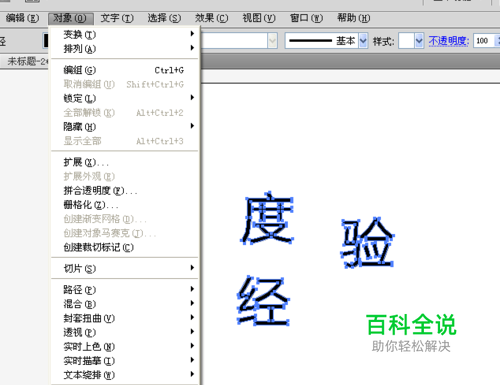Screen dimensions: 500x385
Task: Click the 不透明度 link
Action: pos(449,41)
